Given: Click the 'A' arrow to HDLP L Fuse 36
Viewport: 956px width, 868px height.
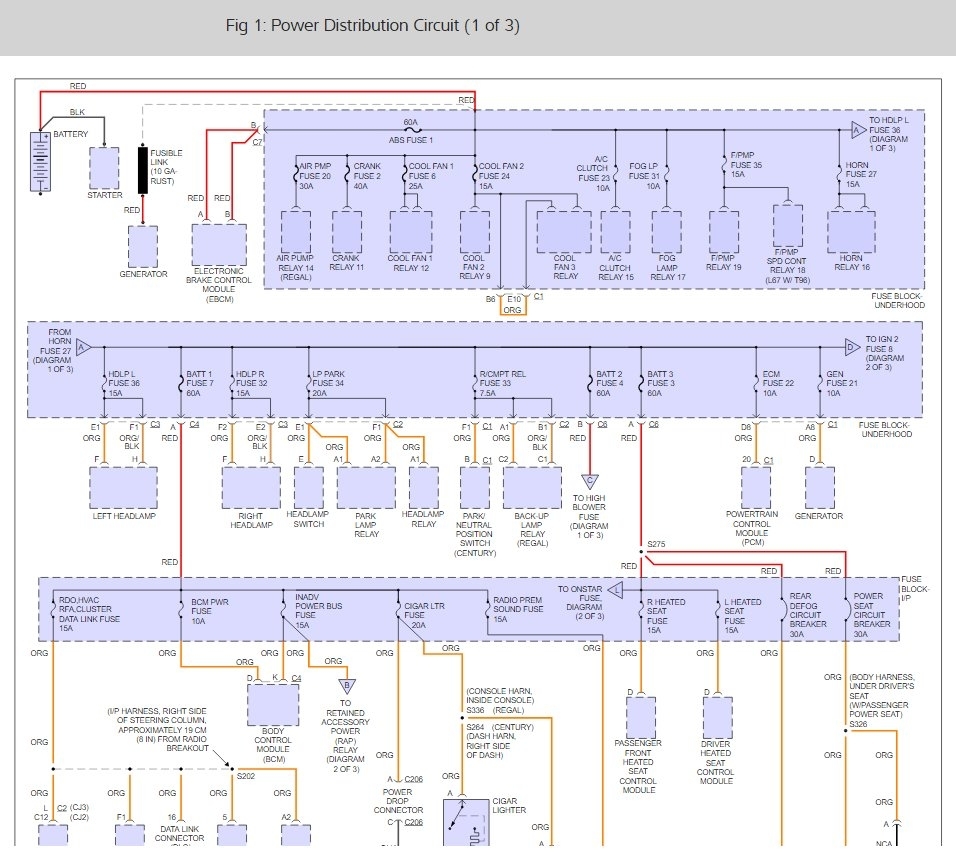Looking at the screenshot, I should tap(858, 130).
